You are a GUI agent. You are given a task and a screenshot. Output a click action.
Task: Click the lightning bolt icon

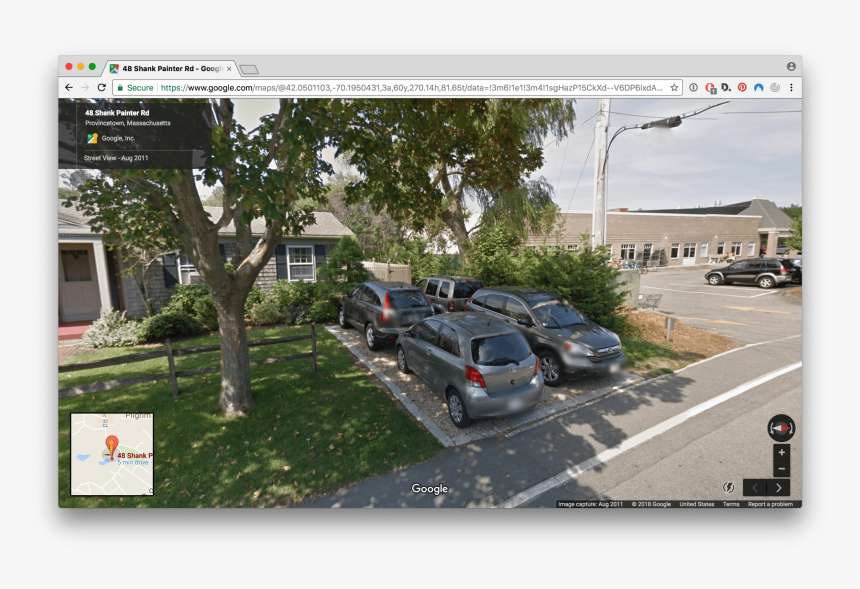pos(728,487)
